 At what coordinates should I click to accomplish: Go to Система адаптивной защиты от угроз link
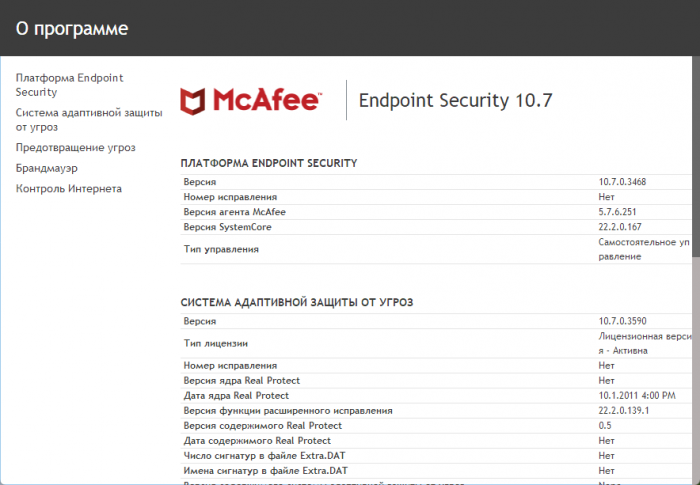(88, 120)
